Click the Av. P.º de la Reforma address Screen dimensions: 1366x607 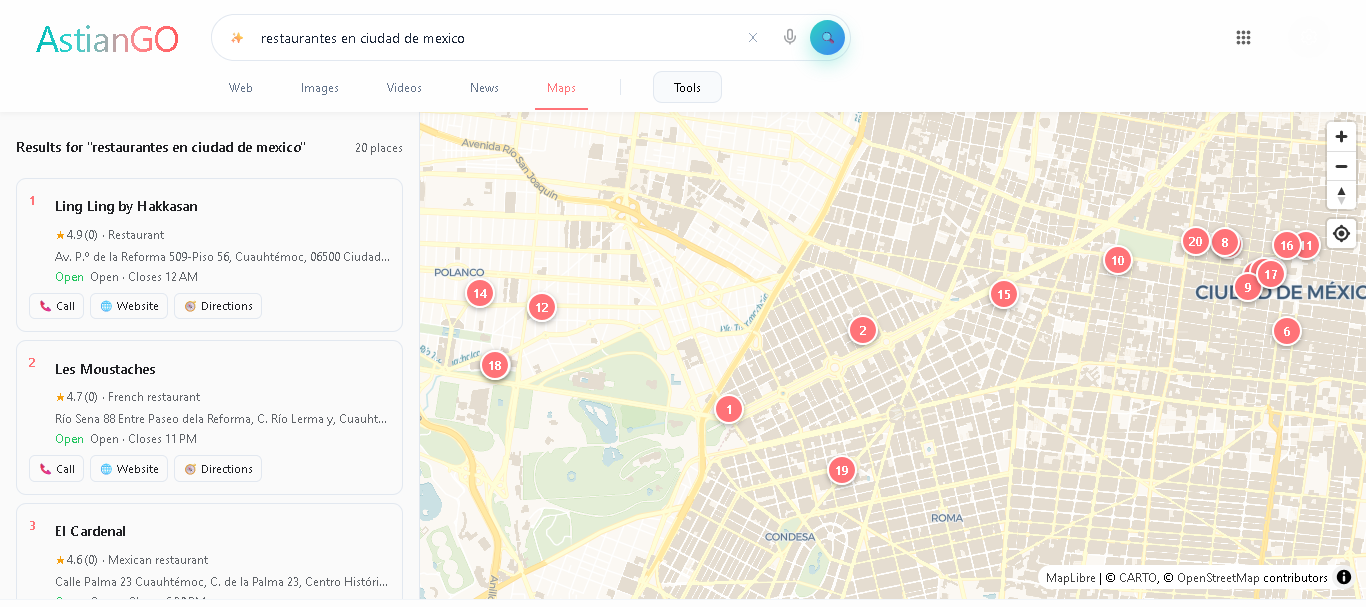(222, 256)
